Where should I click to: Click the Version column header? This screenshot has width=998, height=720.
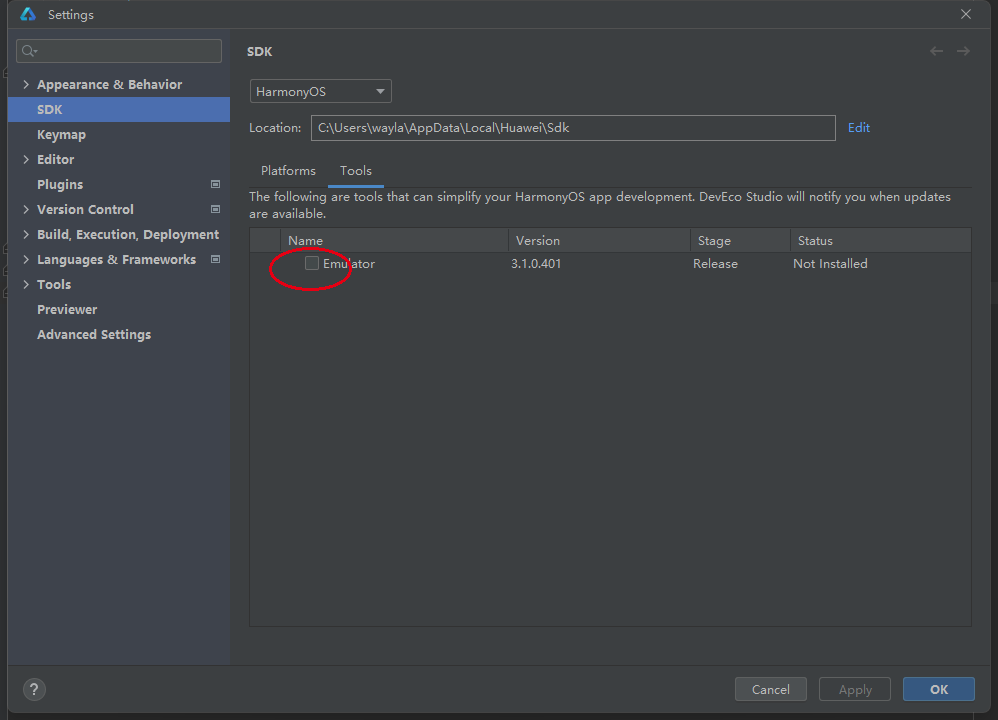(x=599, y=241)
